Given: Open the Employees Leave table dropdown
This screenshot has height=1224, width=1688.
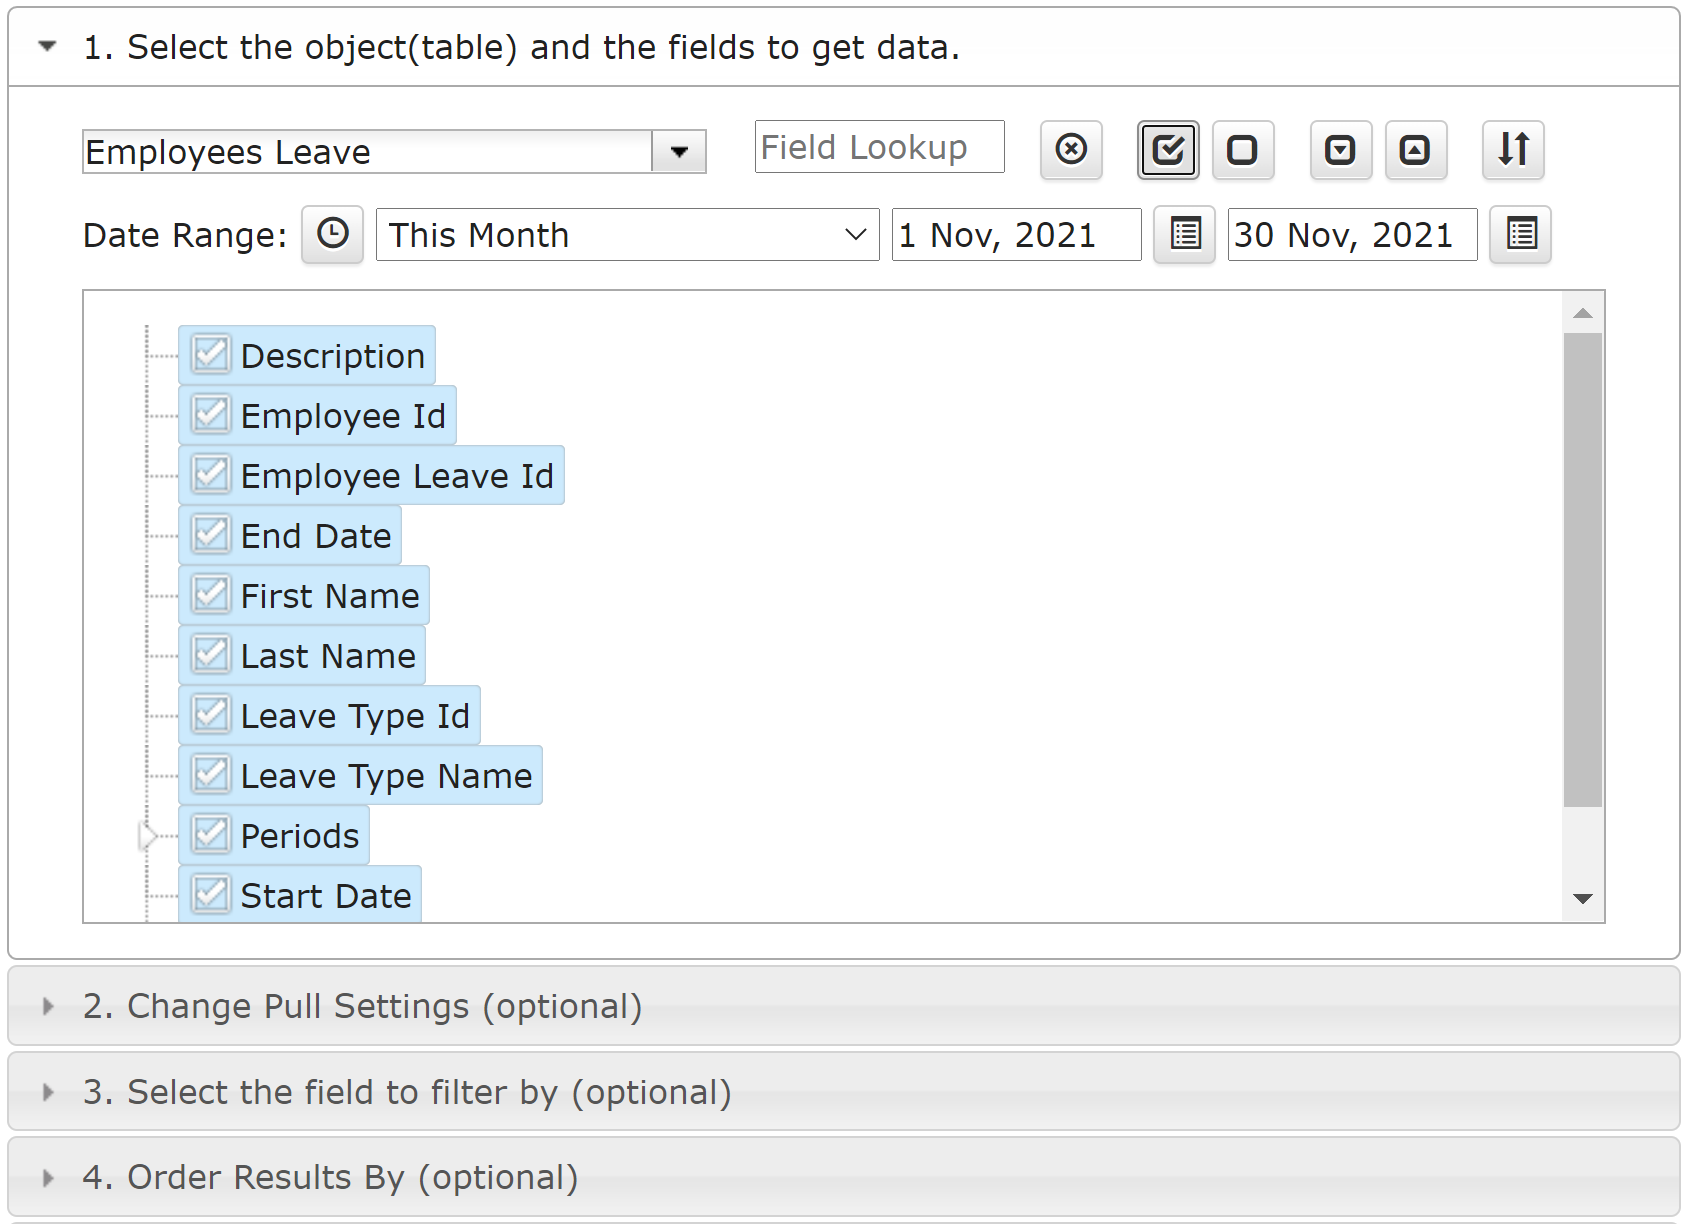Looking at the screenshot, I should 679,152.
